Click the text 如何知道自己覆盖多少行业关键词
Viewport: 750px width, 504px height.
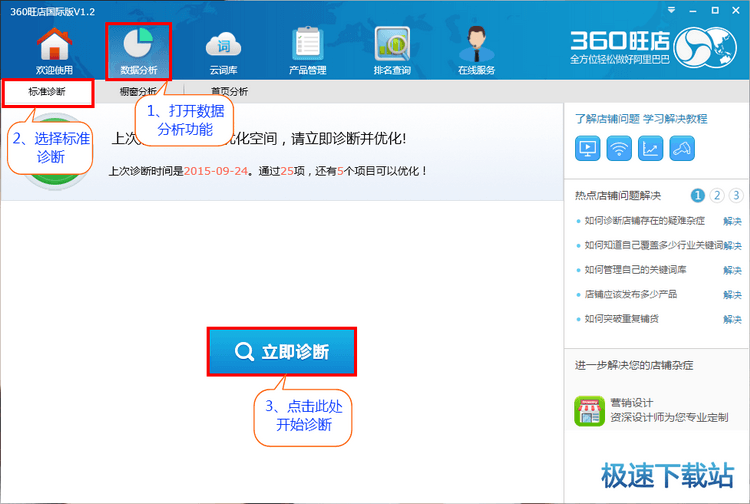click(x=653, y=245)
